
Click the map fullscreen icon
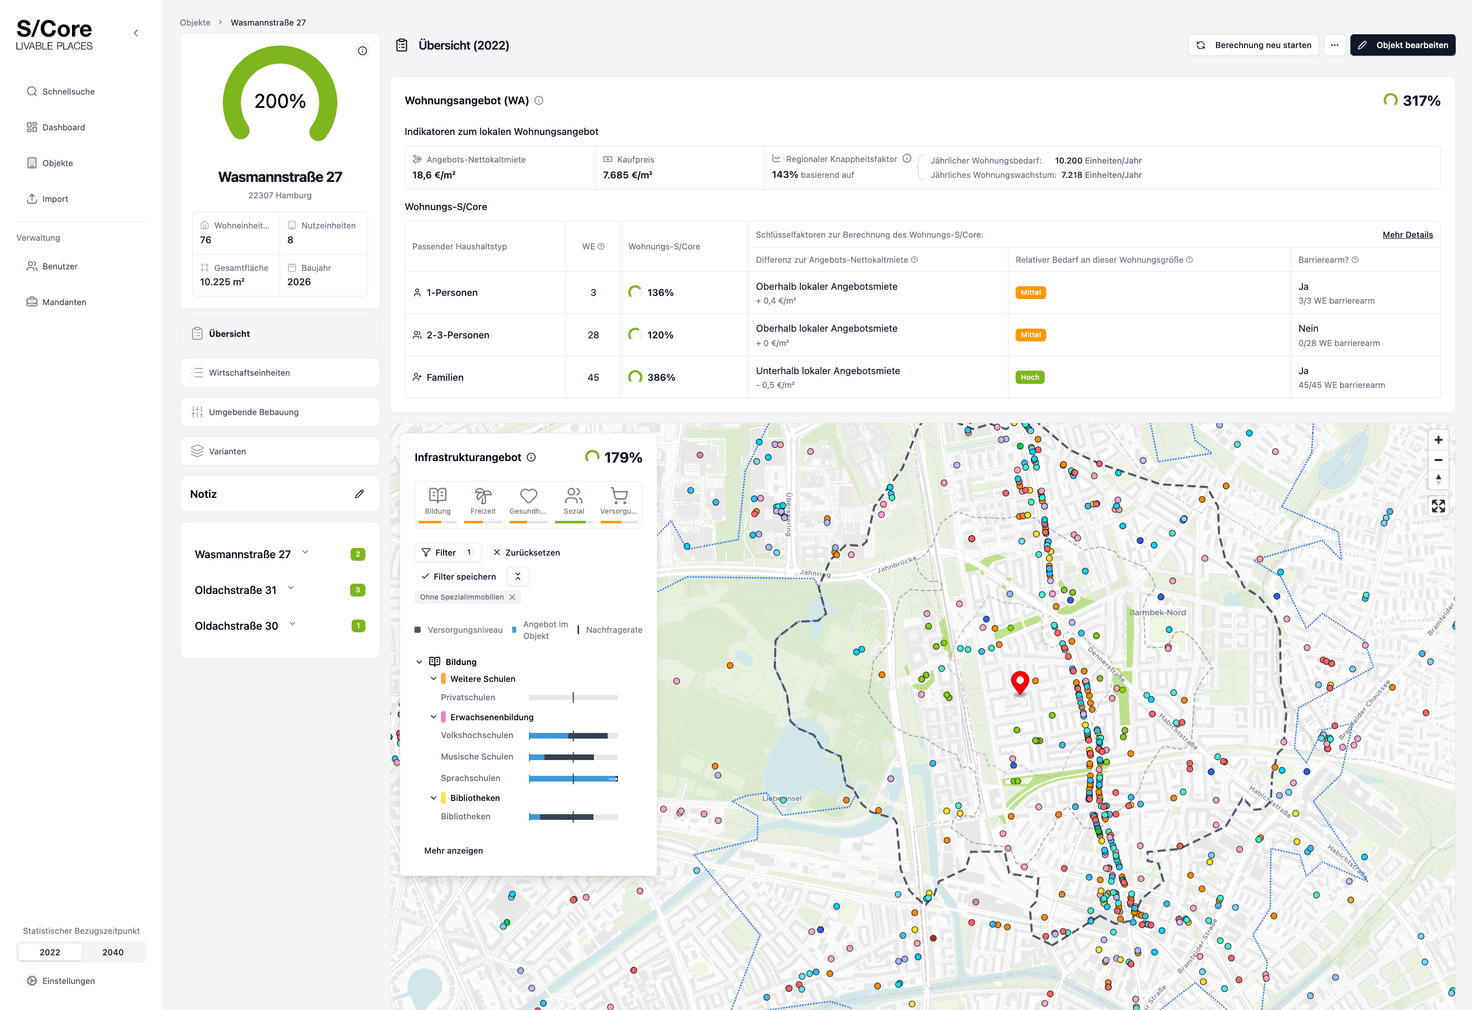tap(1438, 506)
